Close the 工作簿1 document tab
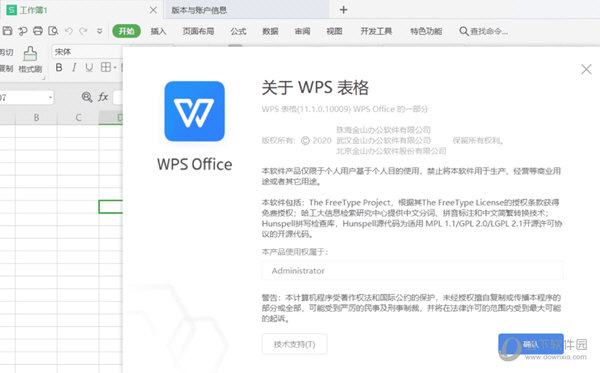This screenshot has width=600, height=373. click(153, 10)
